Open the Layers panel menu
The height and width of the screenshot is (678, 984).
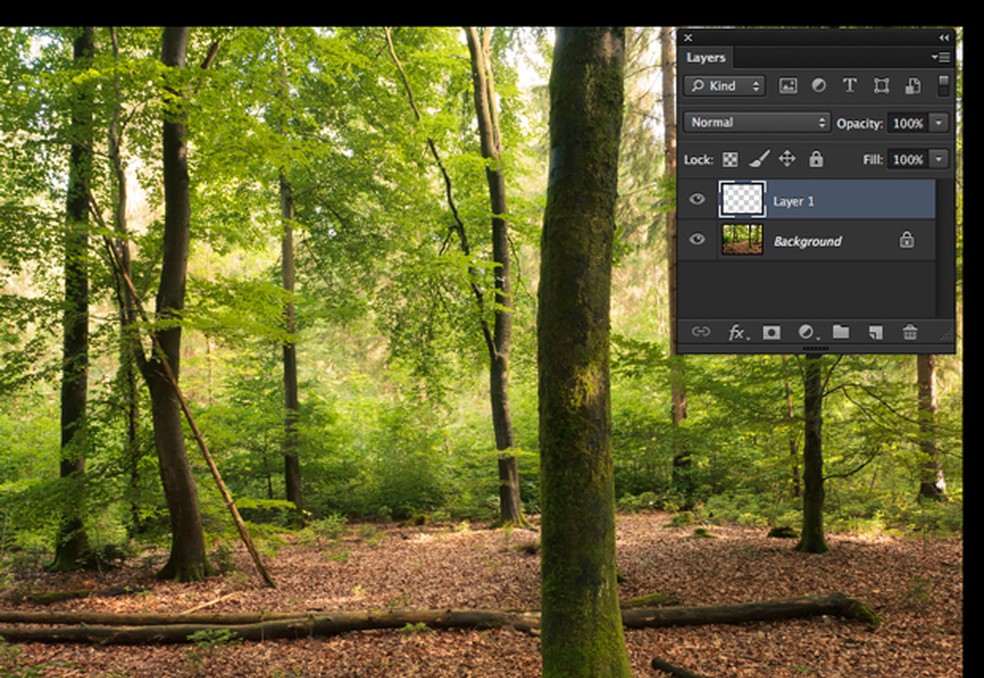click(941, 57)
